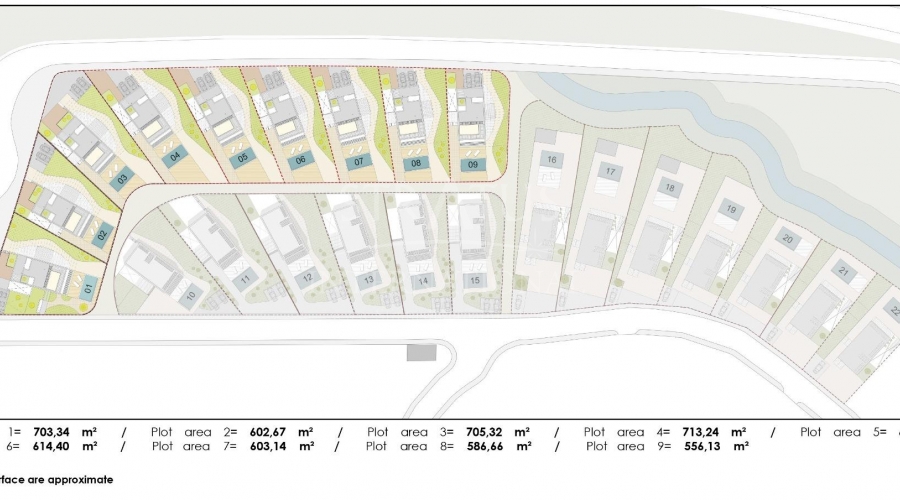
Task: Select plot number 14 label
Action: [423, 281]
